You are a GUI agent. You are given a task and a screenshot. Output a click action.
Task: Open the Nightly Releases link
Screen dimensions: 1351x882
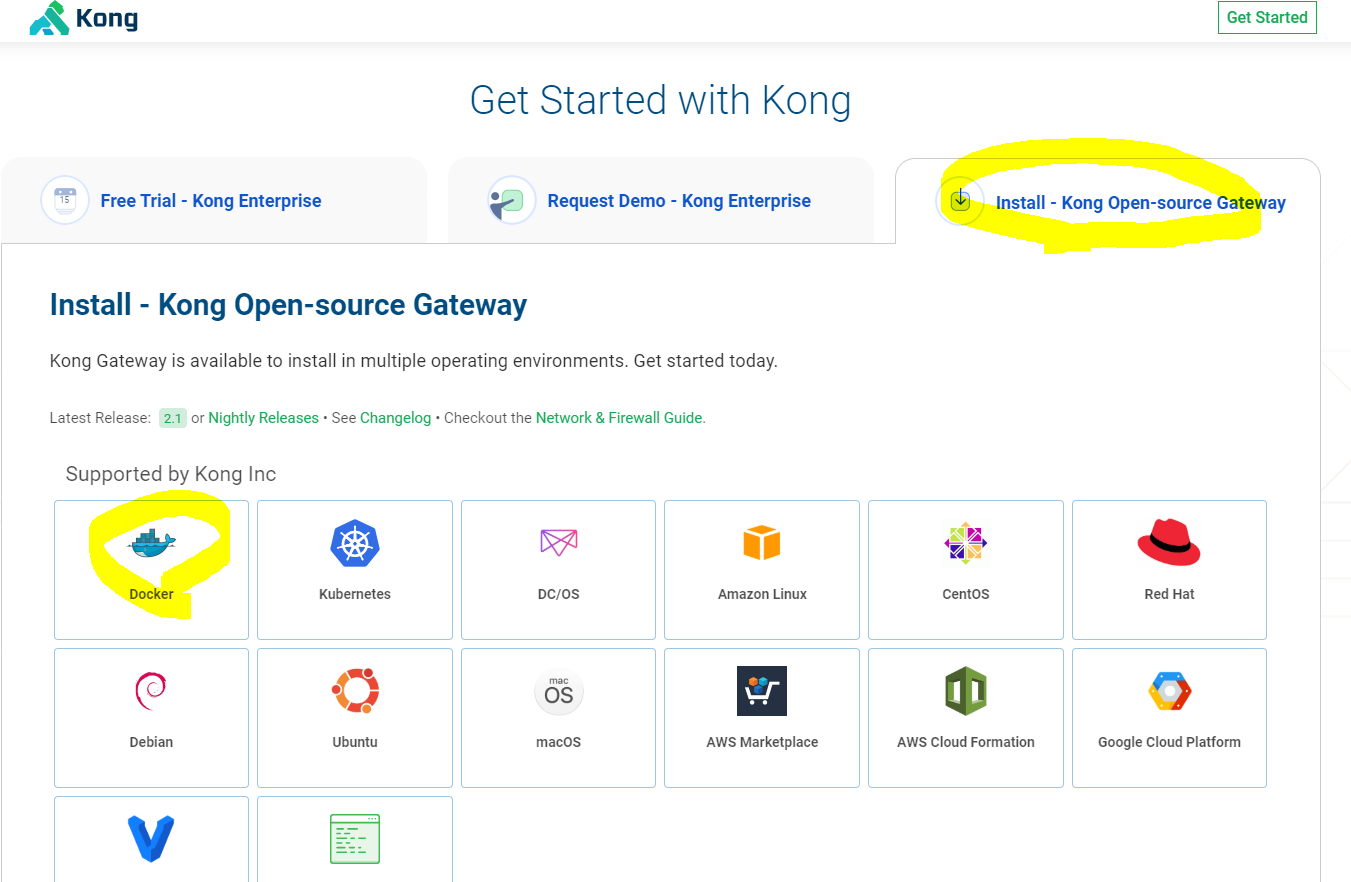pyautogui.click(x=264, y=418)
